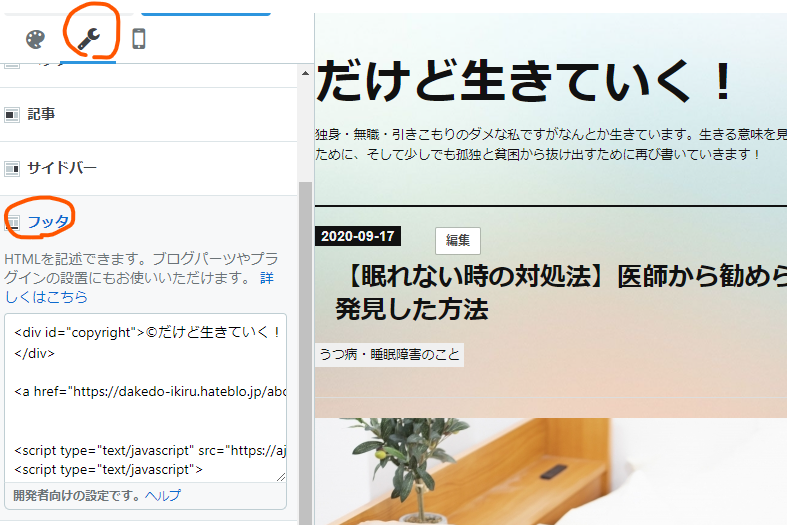Open the ヘルプ link under footer code
Image resolution: width=787 pixels, height=525 pixels.
[163, 495]
